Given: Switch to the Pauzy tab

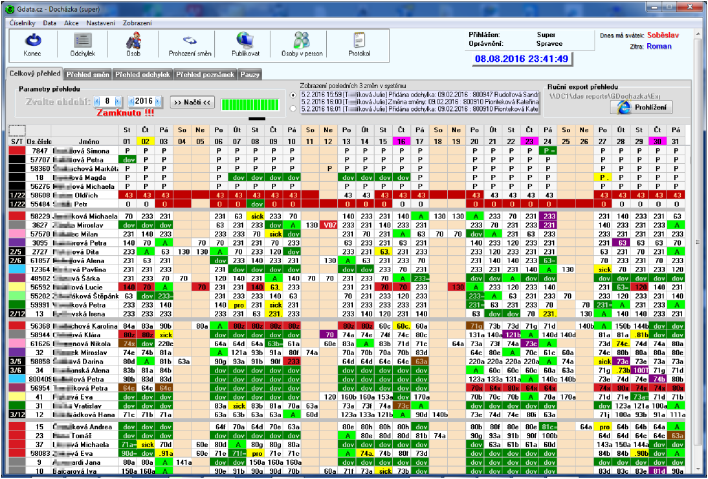Looking at the screenshot, I should click(250, 74).
